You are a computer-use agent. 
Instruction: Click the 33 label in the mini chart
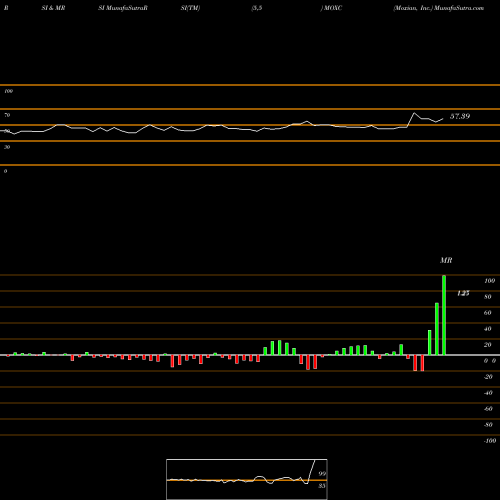click(322, 486)
